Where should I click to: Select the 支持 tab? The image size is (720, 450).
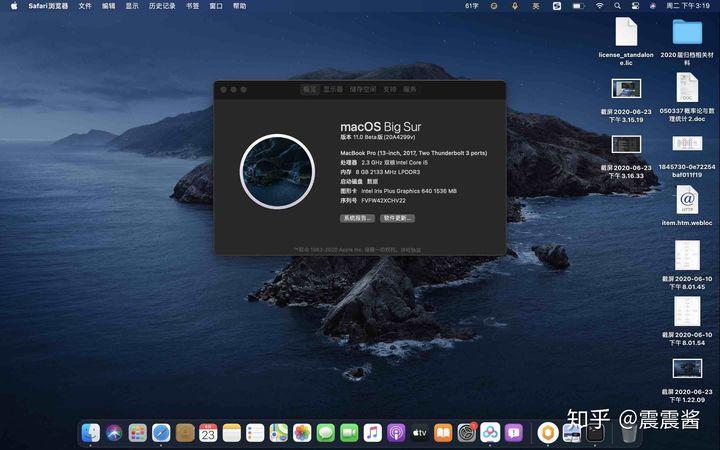(x=390, y=89)
